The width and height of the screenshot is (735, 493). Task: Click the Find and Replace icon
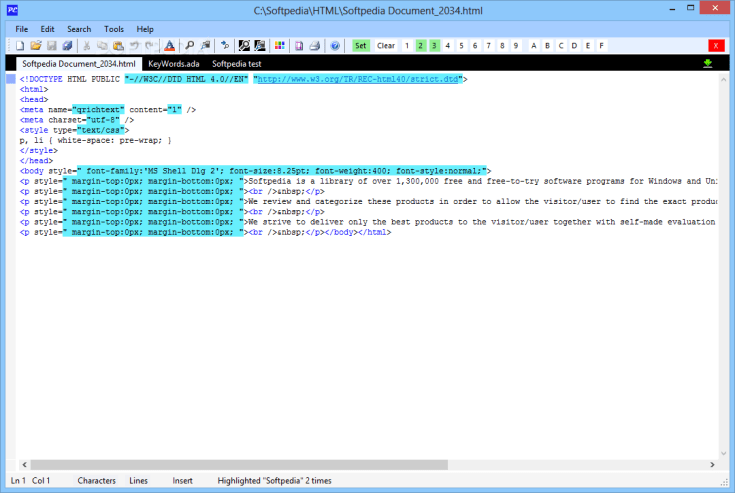[205, 45]
